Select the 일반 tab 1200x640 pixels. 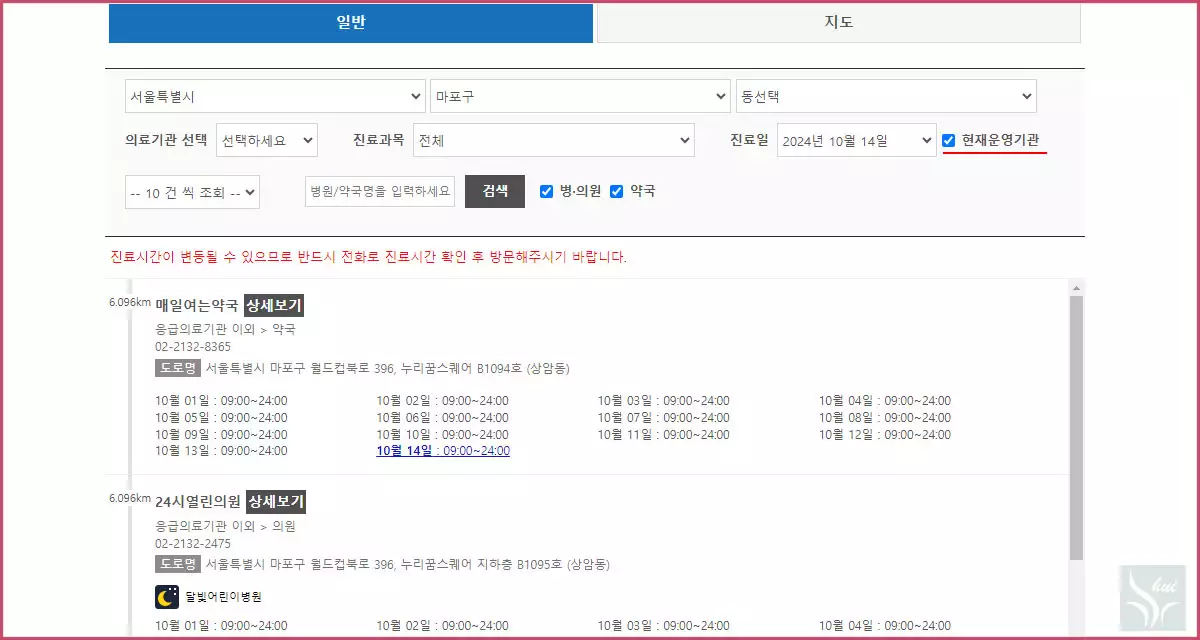click(x=350, y=23)
